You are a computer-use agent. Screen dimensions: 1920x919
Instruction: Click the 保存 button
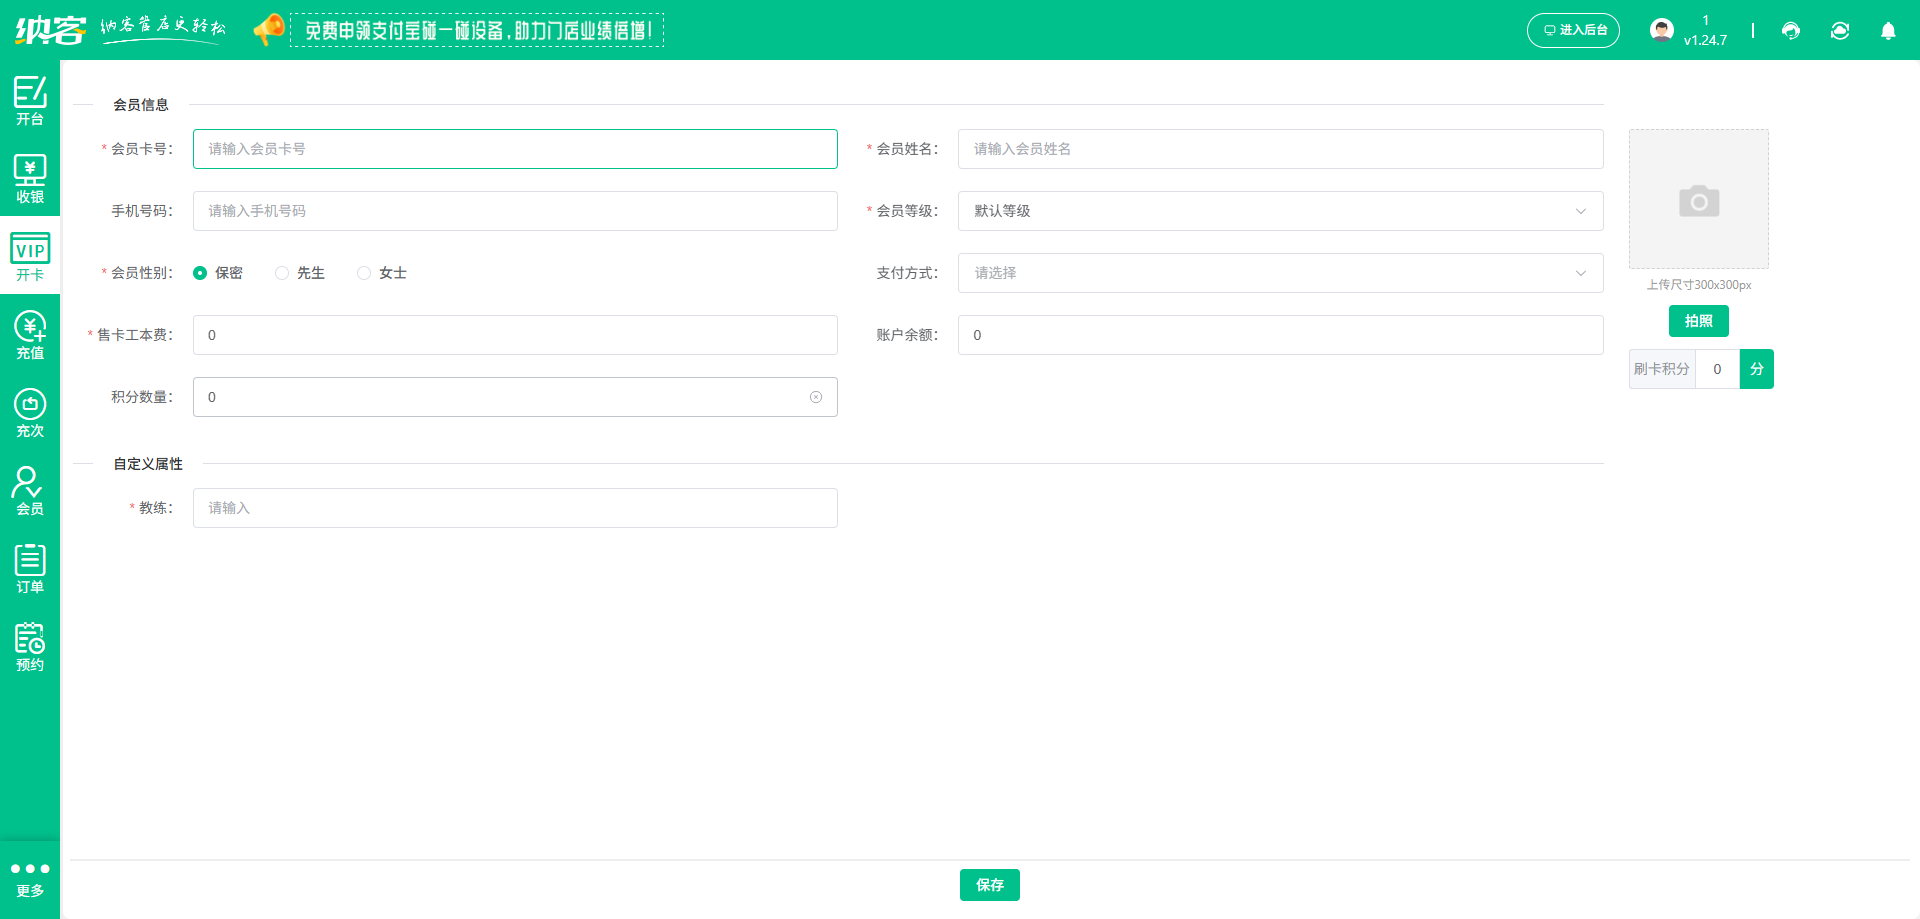989,885
